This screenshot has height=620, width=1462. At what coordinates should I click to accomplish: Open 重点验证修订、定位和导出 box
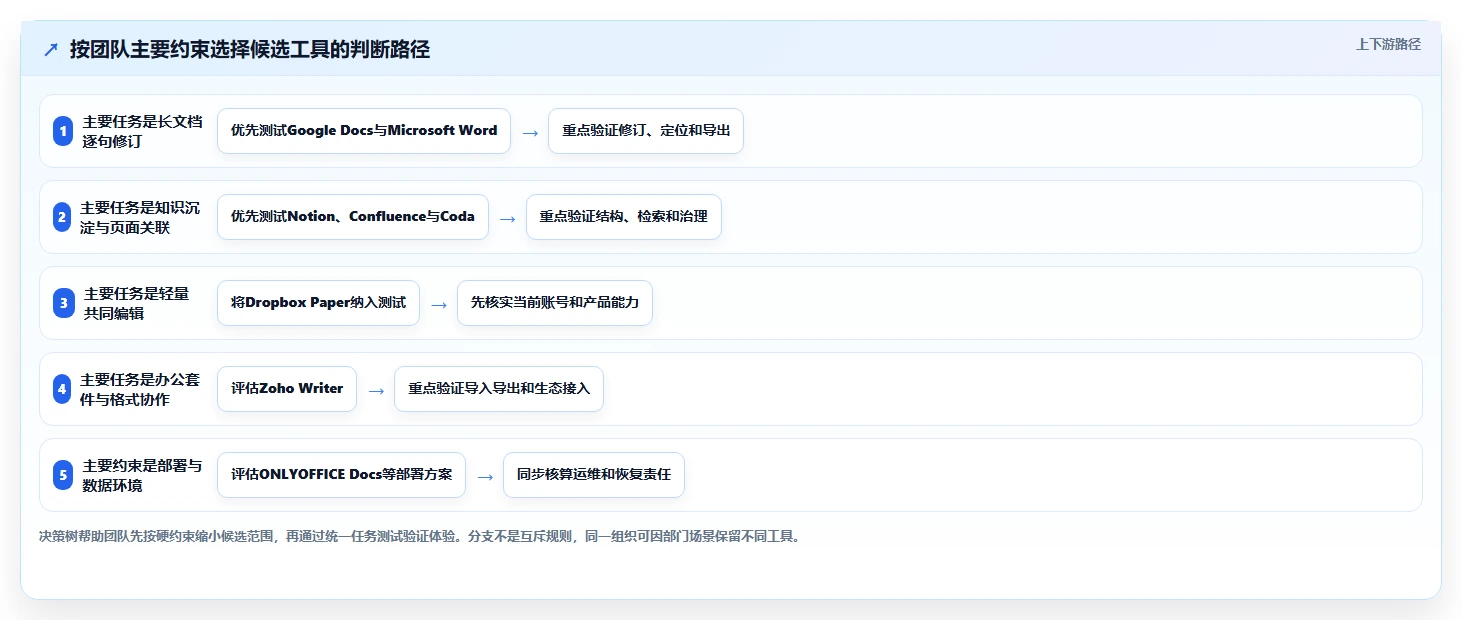click(x=646, y=131)
